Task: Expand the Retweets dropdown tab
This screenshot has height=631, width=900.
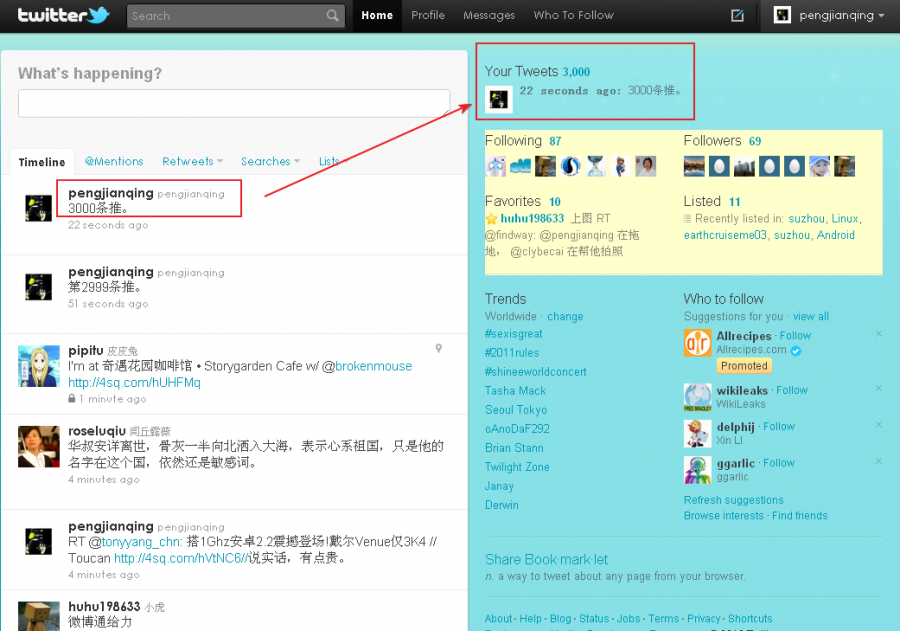Action: point(192,161)
